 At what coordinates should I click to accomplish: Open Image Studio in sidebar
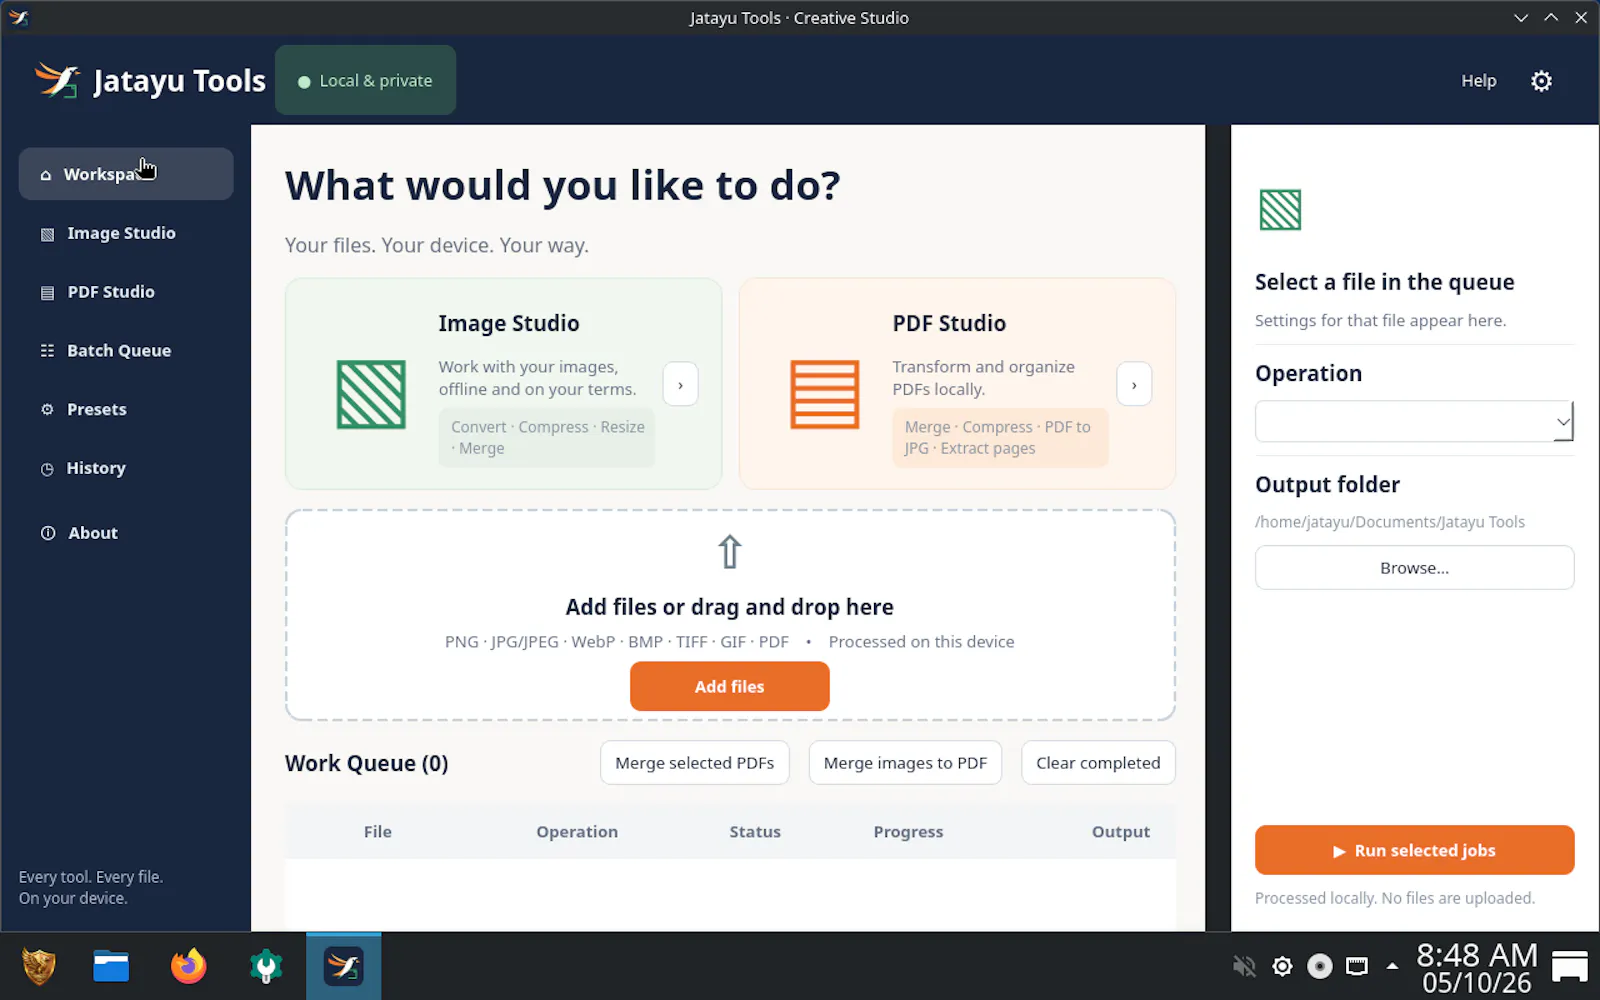(126, 233)
